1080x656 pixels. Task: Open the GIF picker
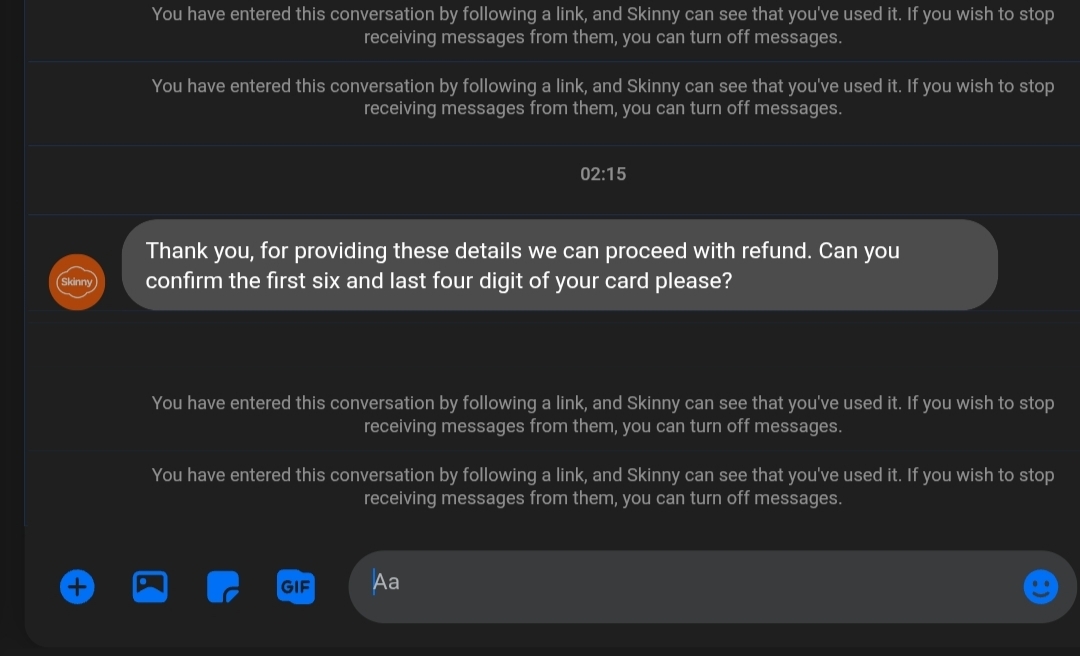(295, 587)
